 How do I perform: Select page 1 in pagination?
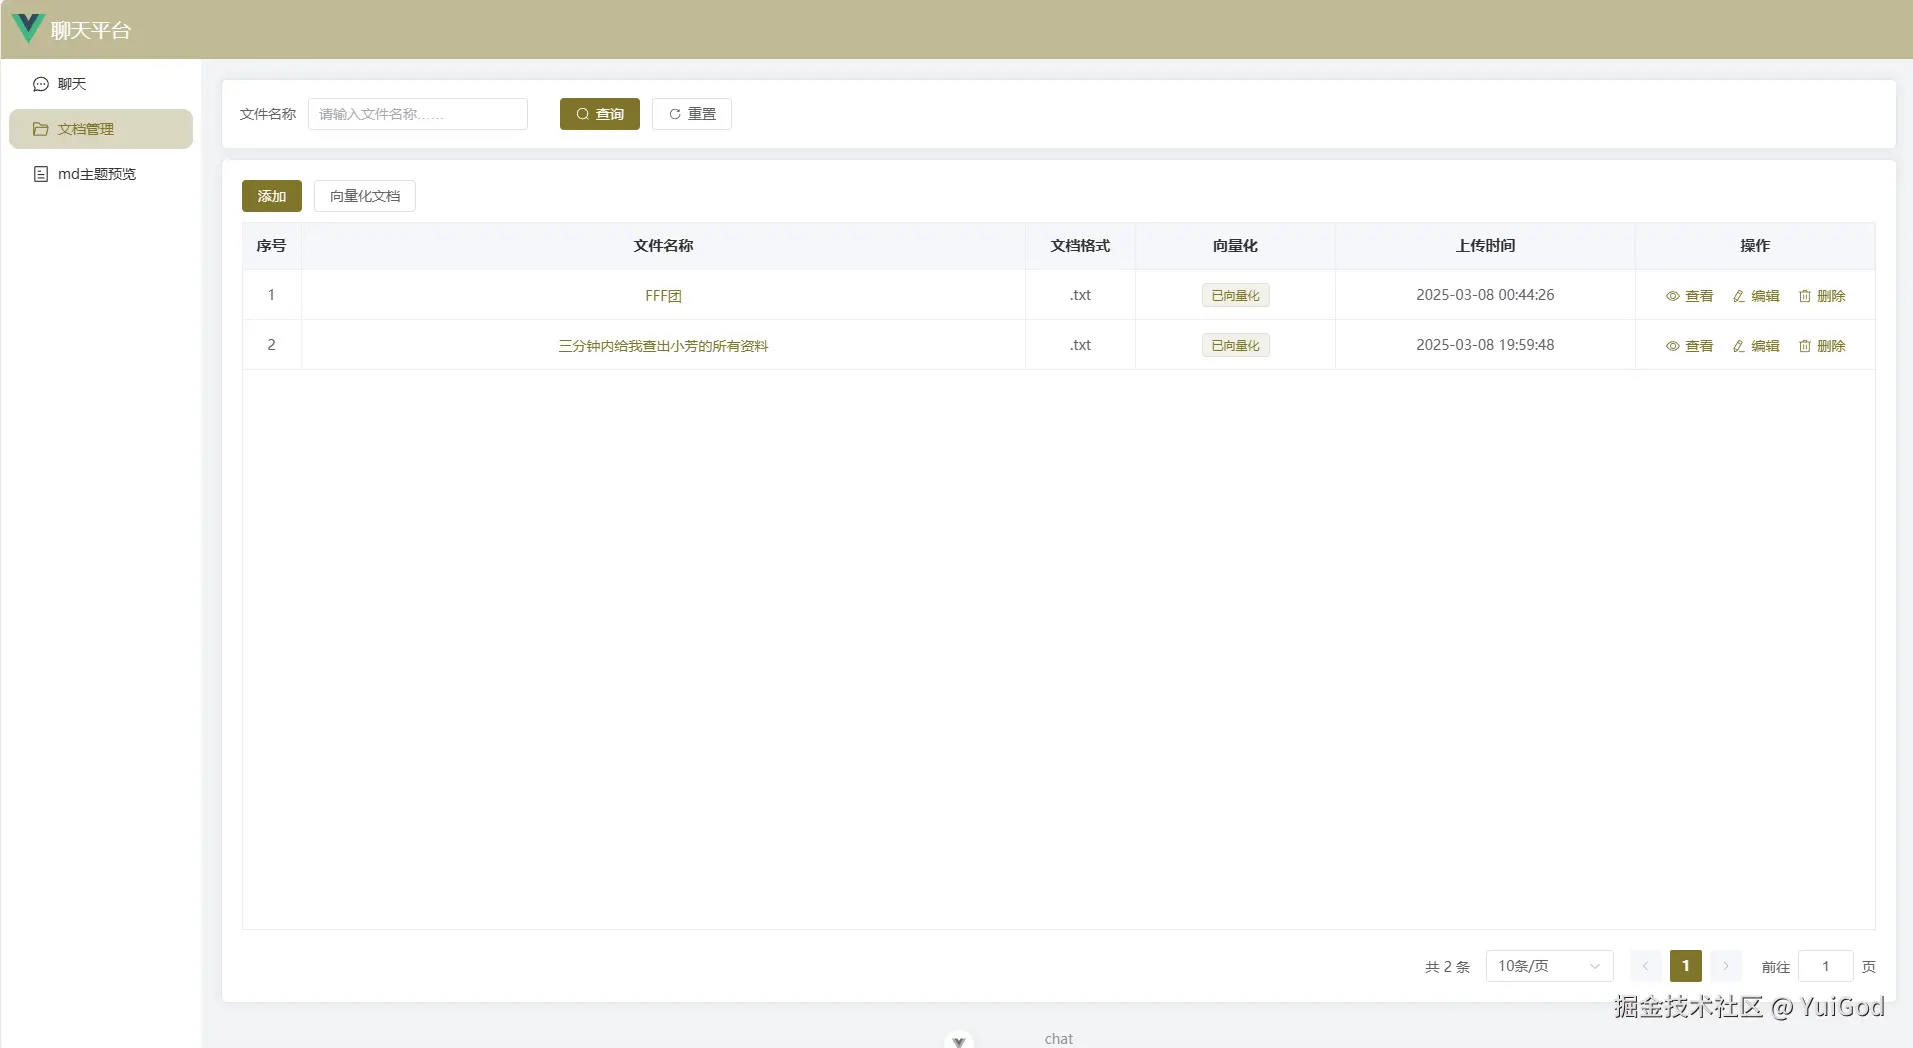(x=1686, y=966)
